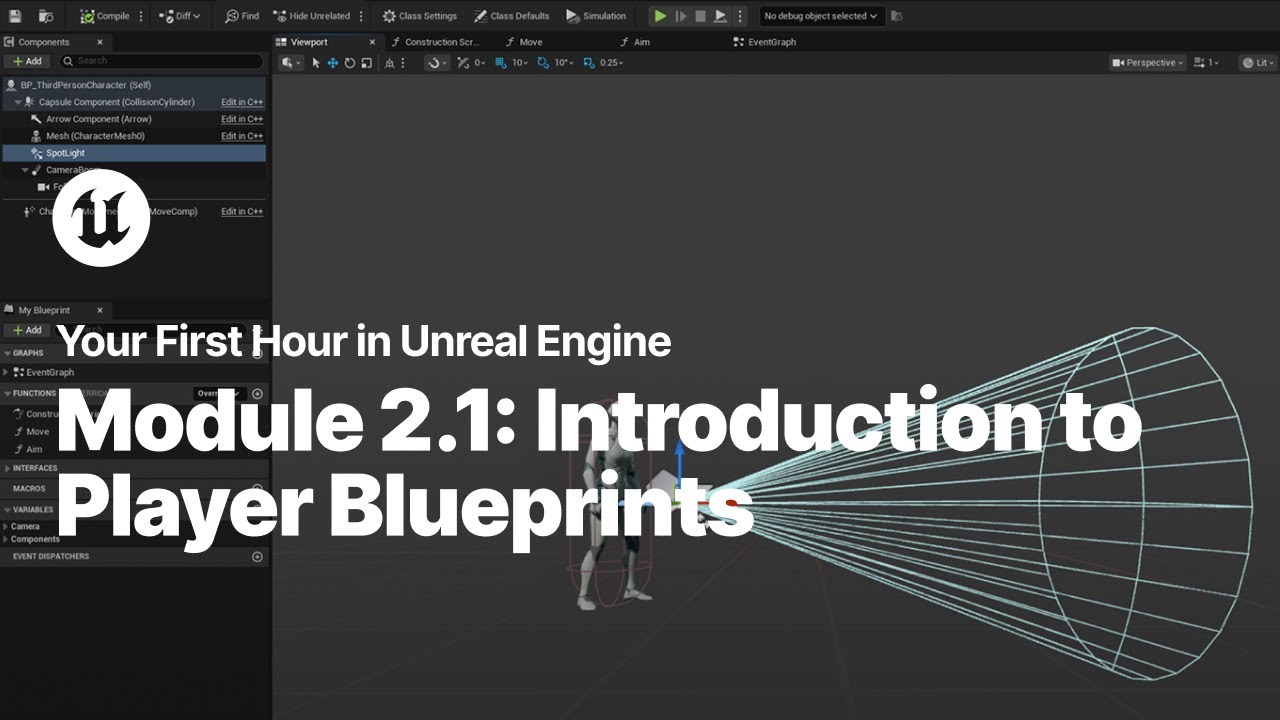Open the play options dots menu
Viewport: 1280px width, 720px height.
[740, 16]
